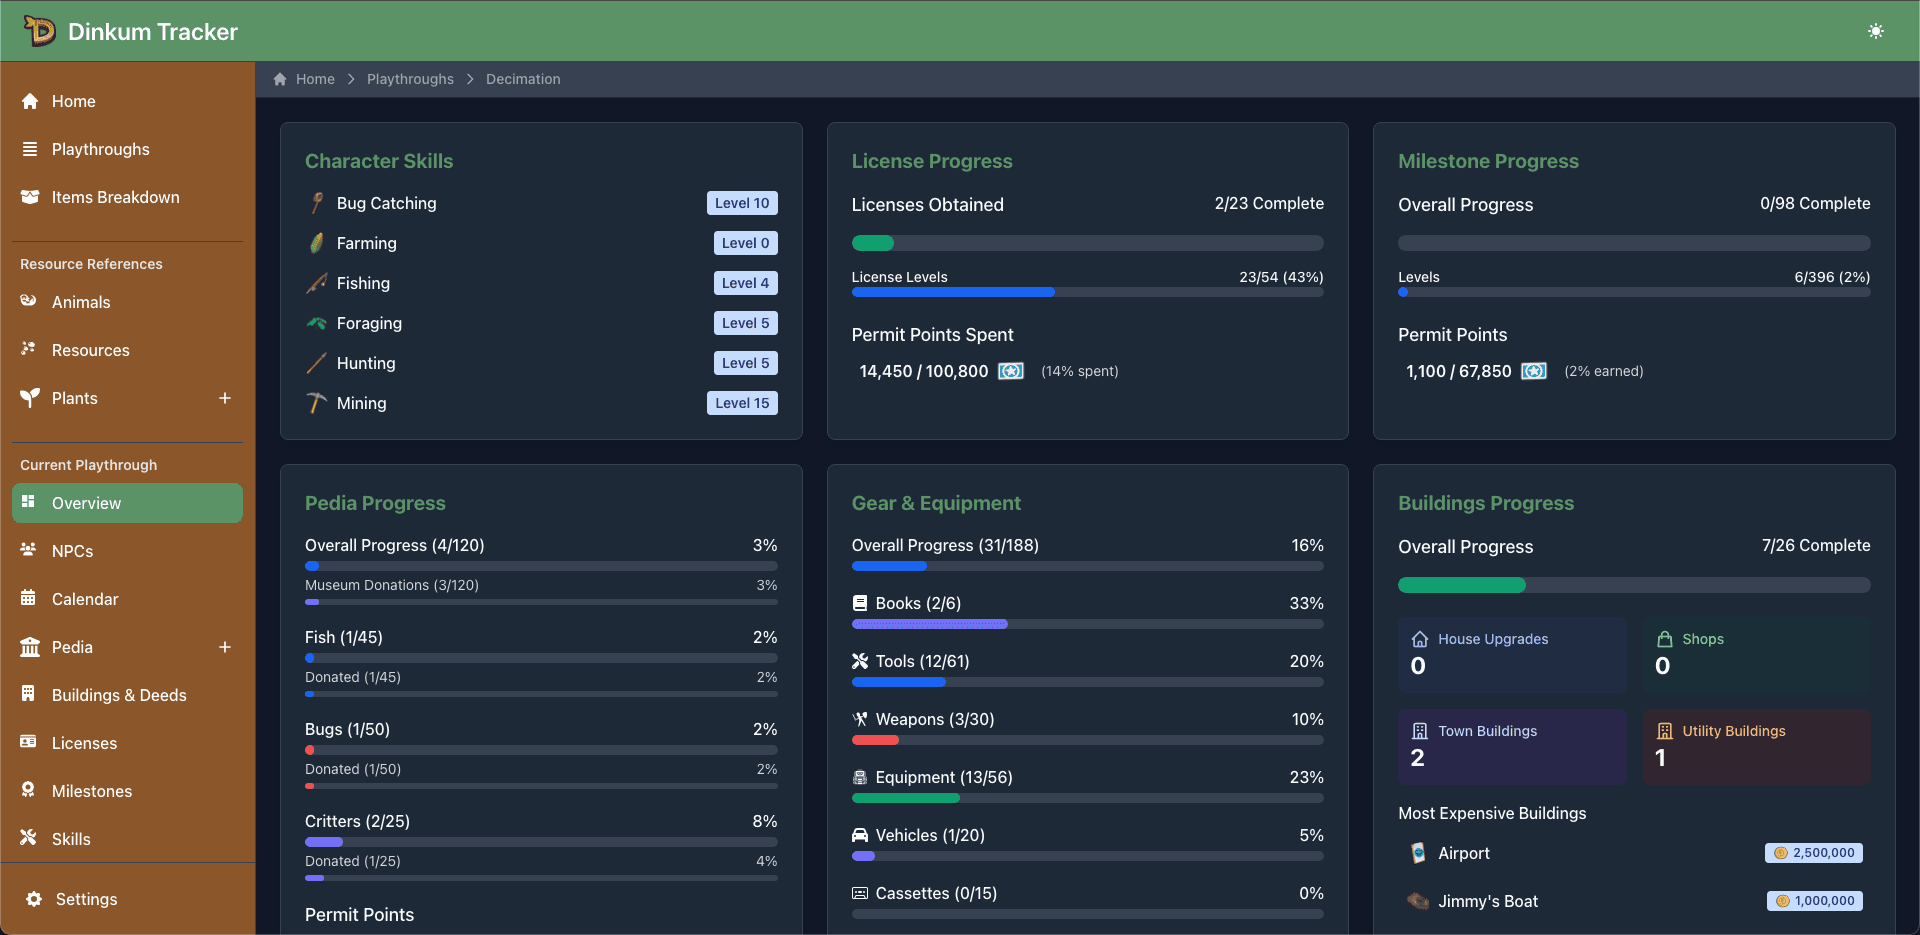Click the Licenses Obtained progress bar
This screenshot has width=1920, height=935.
pyautogui.click(x=1087, y=243)
